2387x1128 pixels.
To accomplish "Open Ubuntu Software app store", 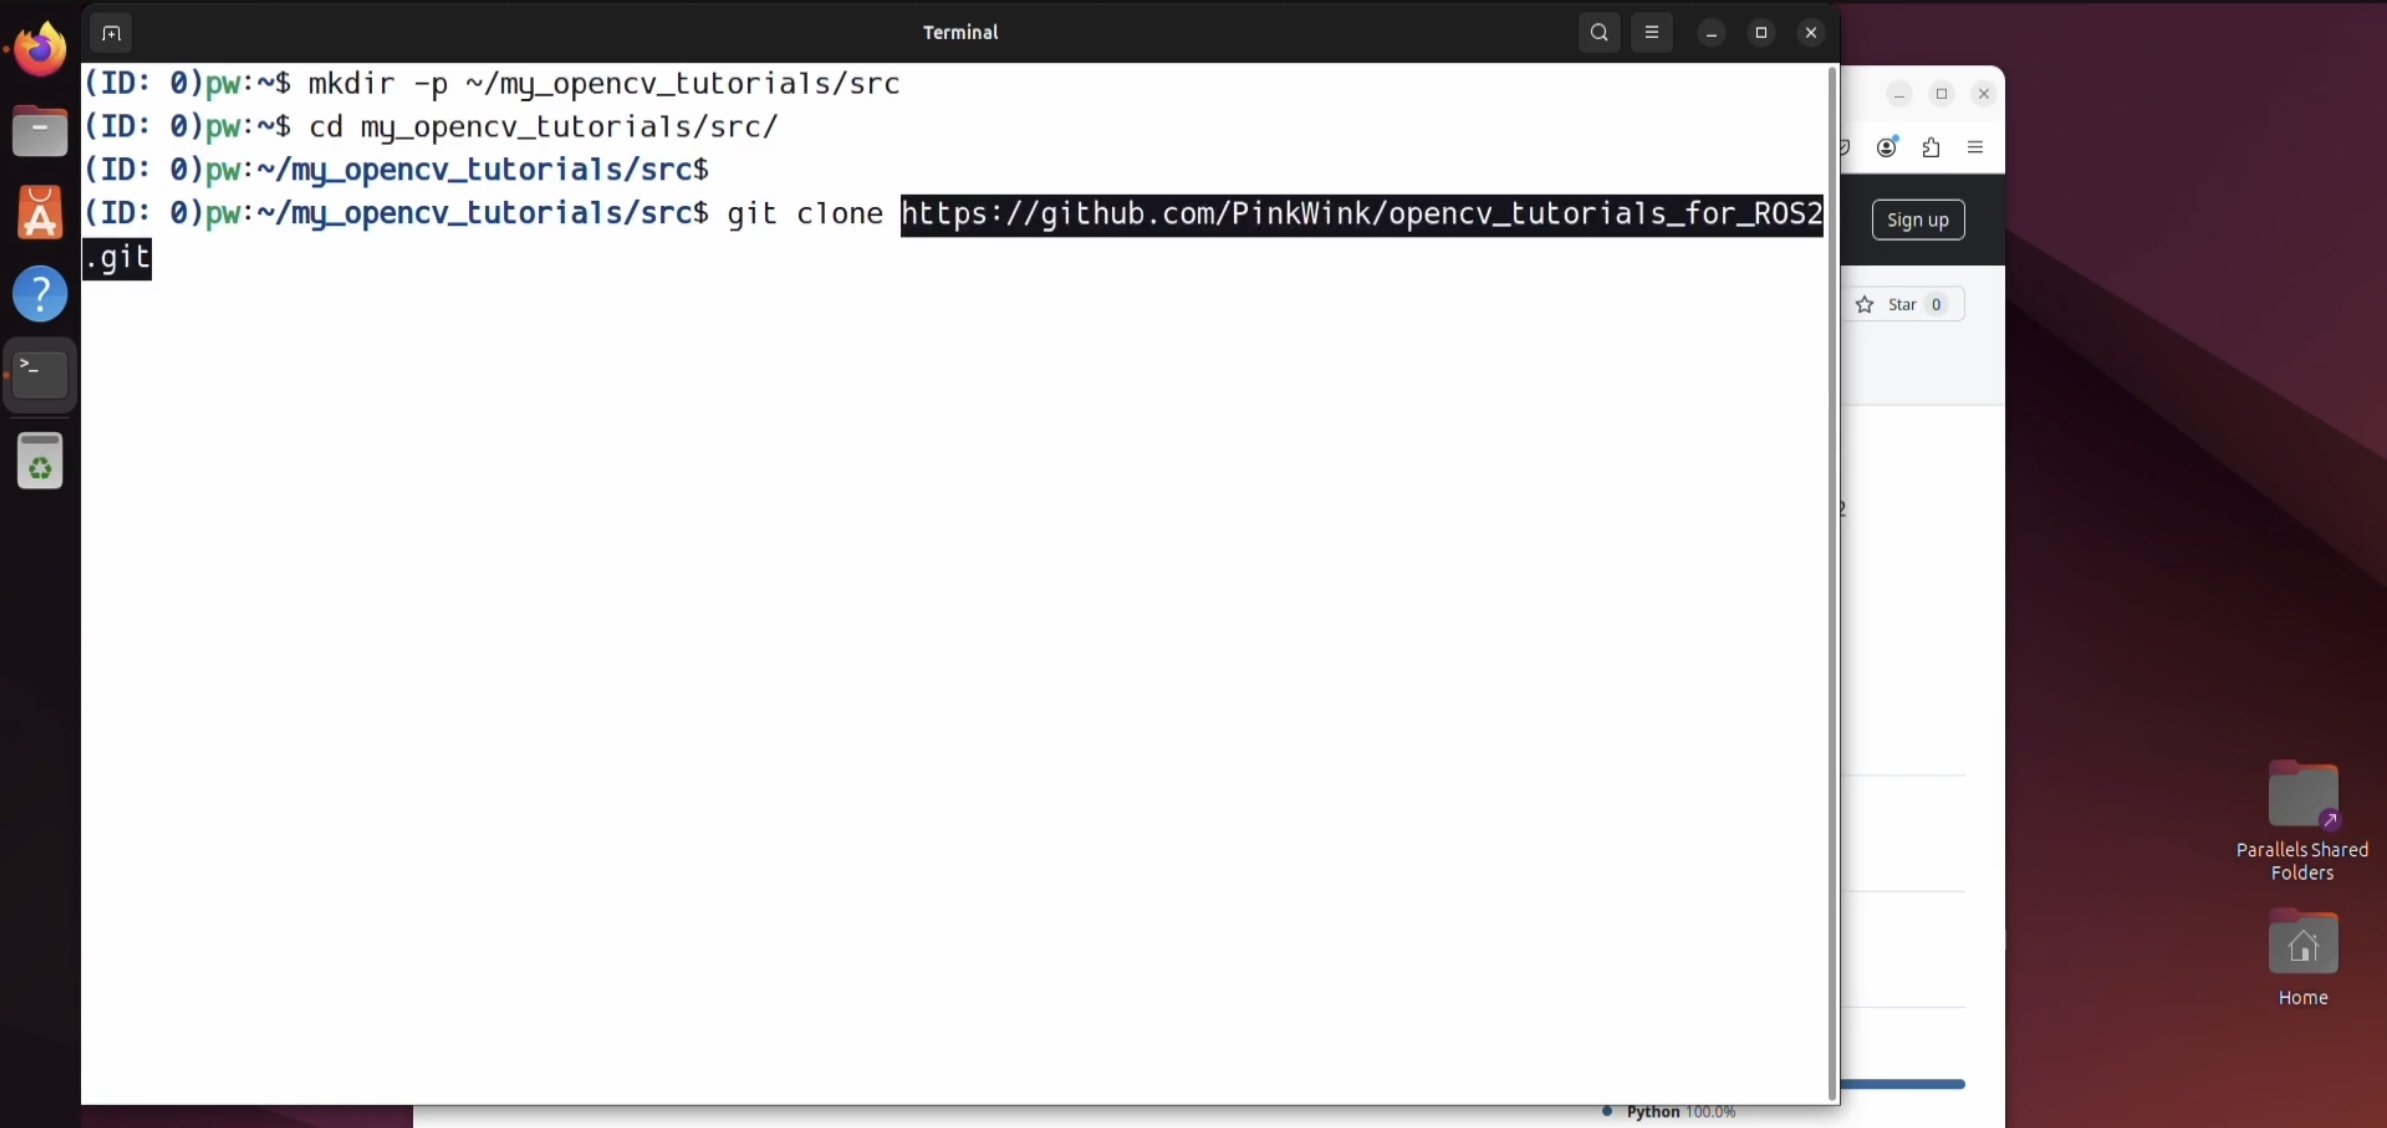I will pyautogui.click(x=40, y=213).
